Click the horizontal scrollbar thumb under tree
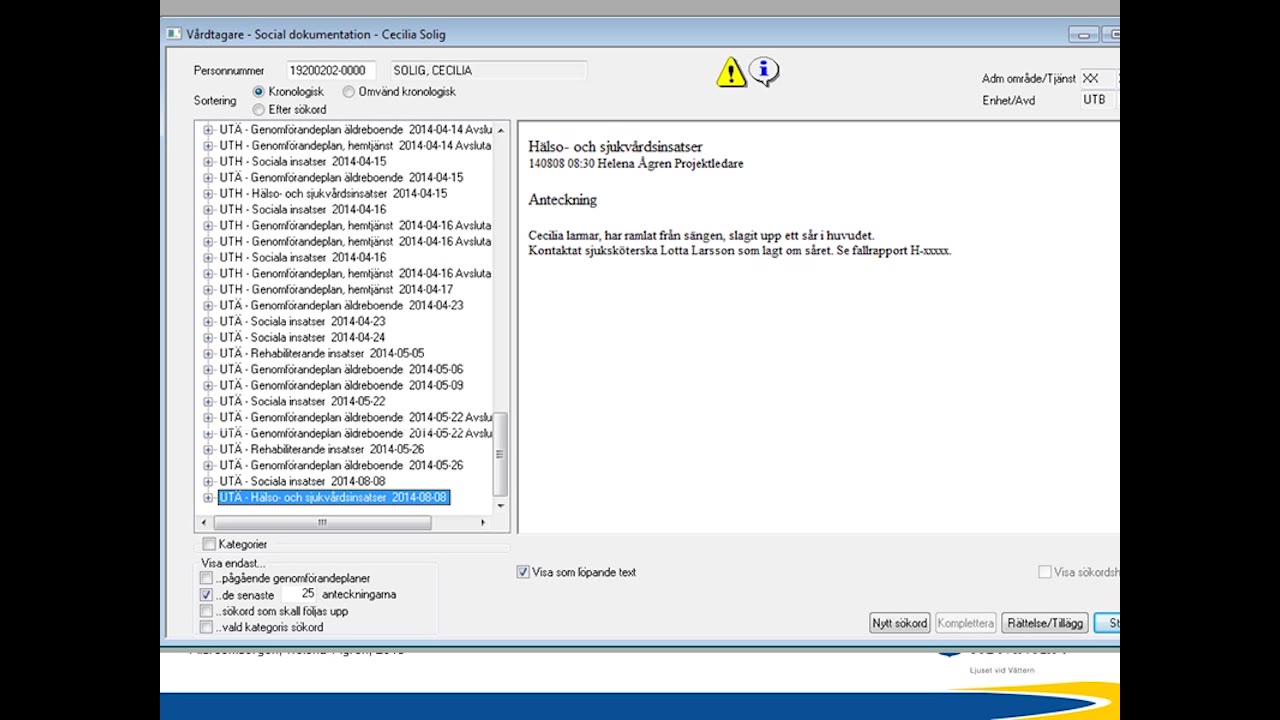Image resolution: width=1280 pixels, height=720 pixels. click(322, 523)
